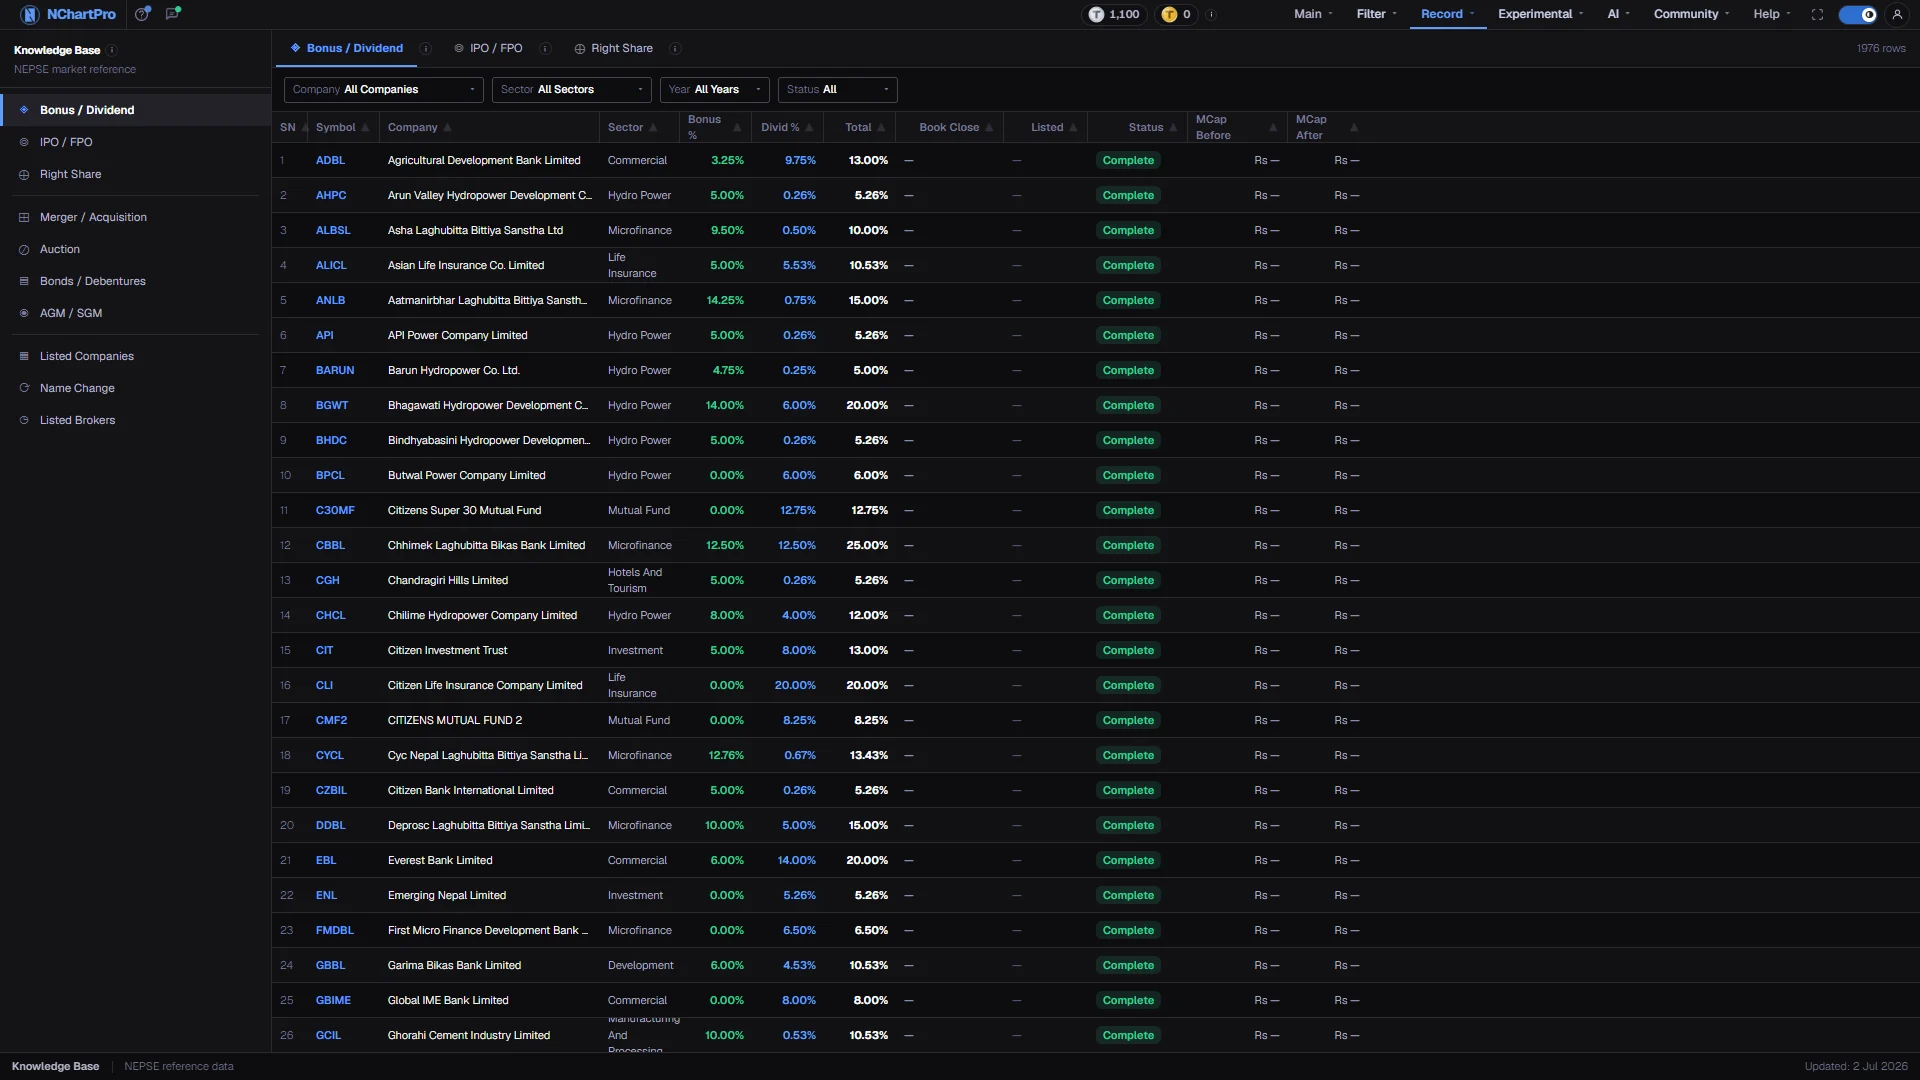This screenshot has height=1080, width=1920.
Task: Sort table by Symbol column arrow
Action: point(365,128)
